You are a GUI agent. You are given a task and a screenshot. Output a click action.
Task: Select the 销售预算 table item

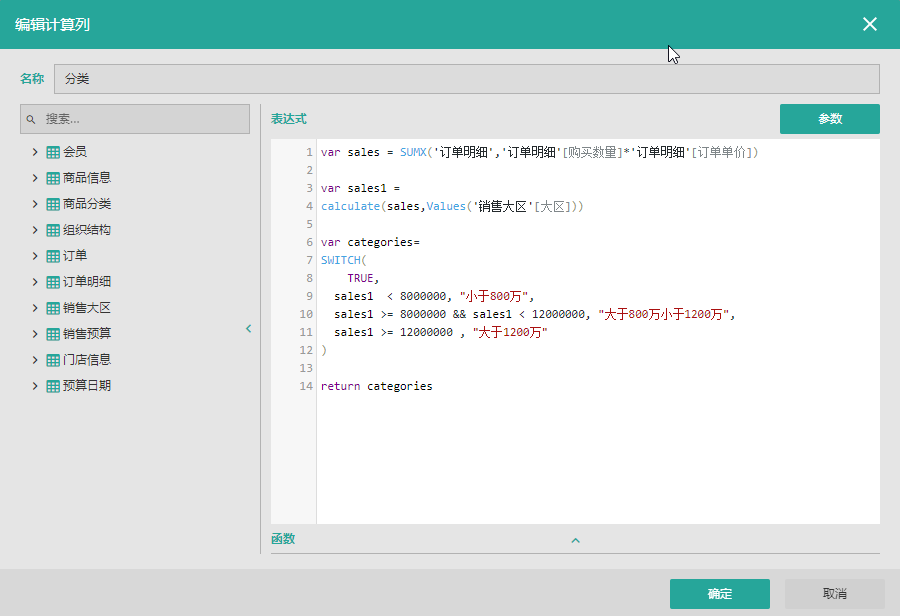point(87,334)
